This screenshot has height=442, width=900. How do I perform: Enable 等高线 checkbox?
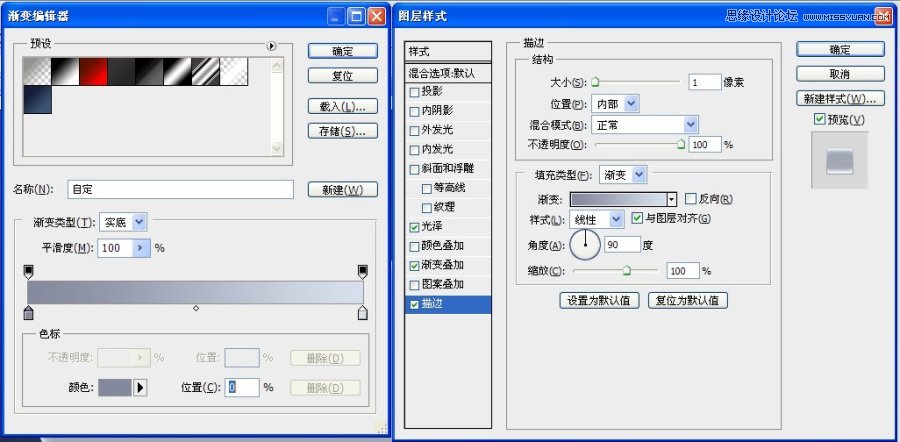[x=426, y=188]
